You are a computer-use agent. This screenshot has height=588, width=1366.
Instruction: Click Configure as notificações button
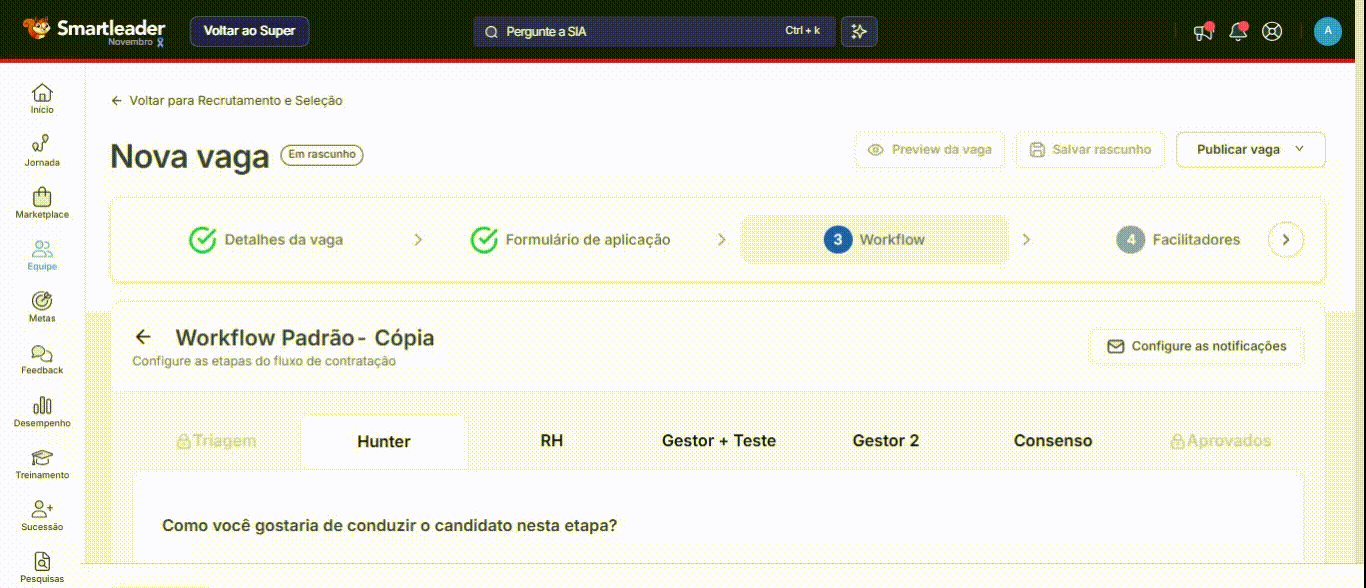1196,346
